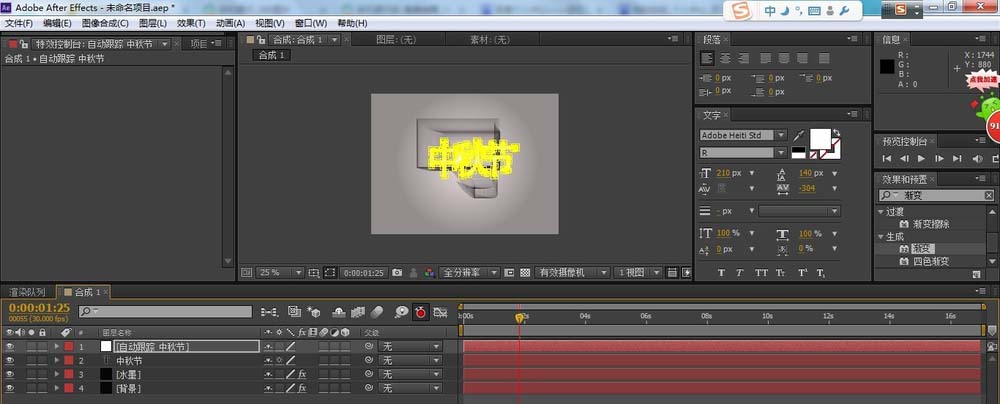
Task: Toggle visibility of the [背景] layer
Action: point(10,387)
